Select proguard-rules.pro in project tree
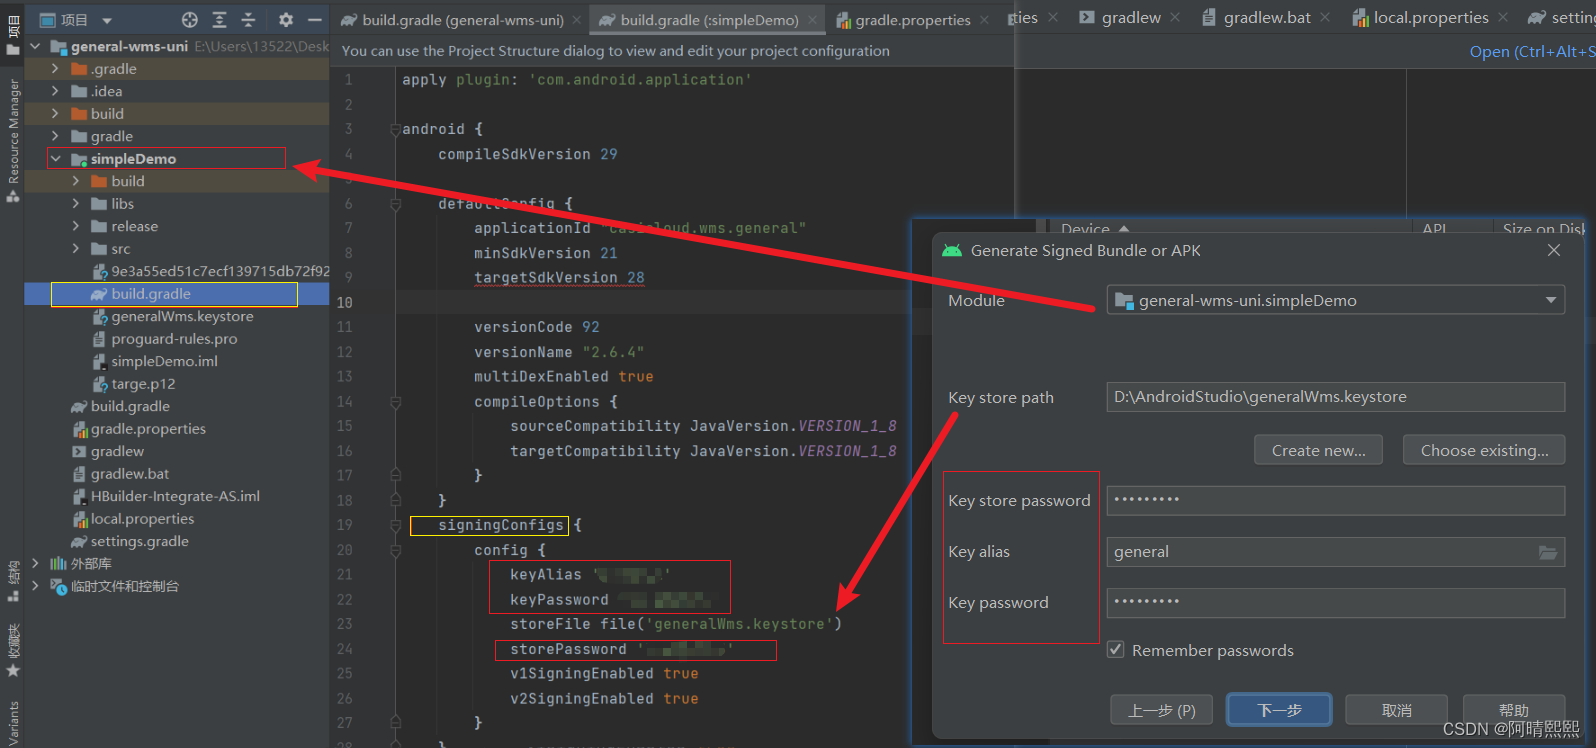This screenshot has height=748, width=1596. tap(174, 339)
